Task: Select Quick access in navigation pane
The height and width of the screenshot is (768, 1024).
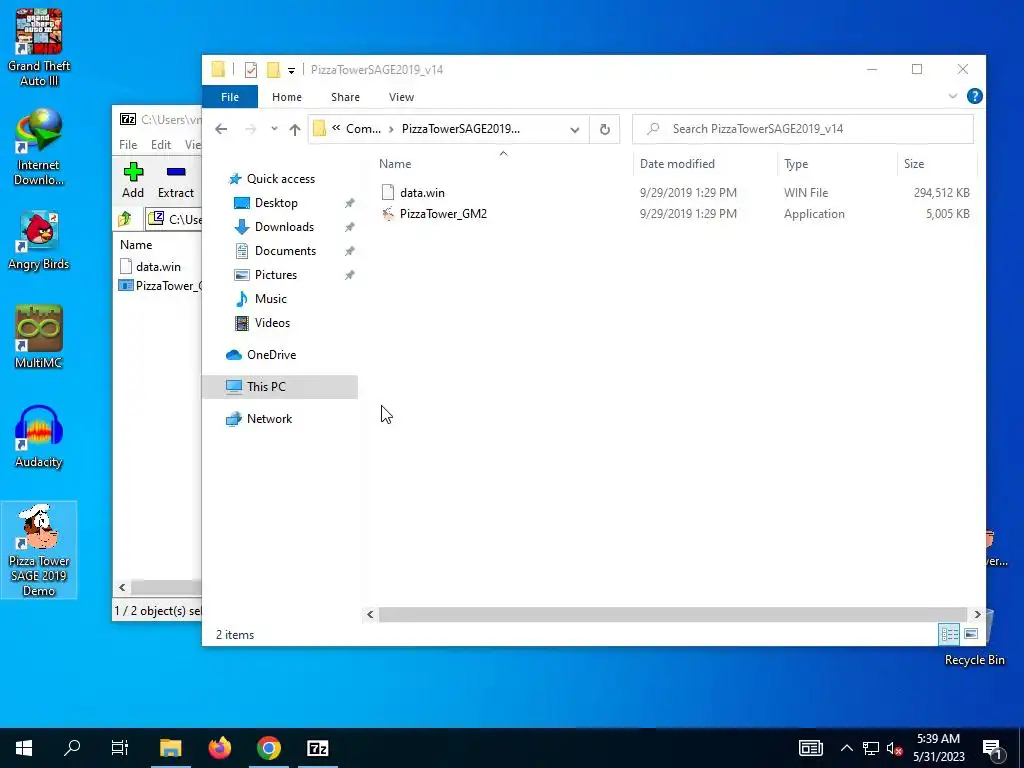Action: pyautogui.click(x=280, y=179)
